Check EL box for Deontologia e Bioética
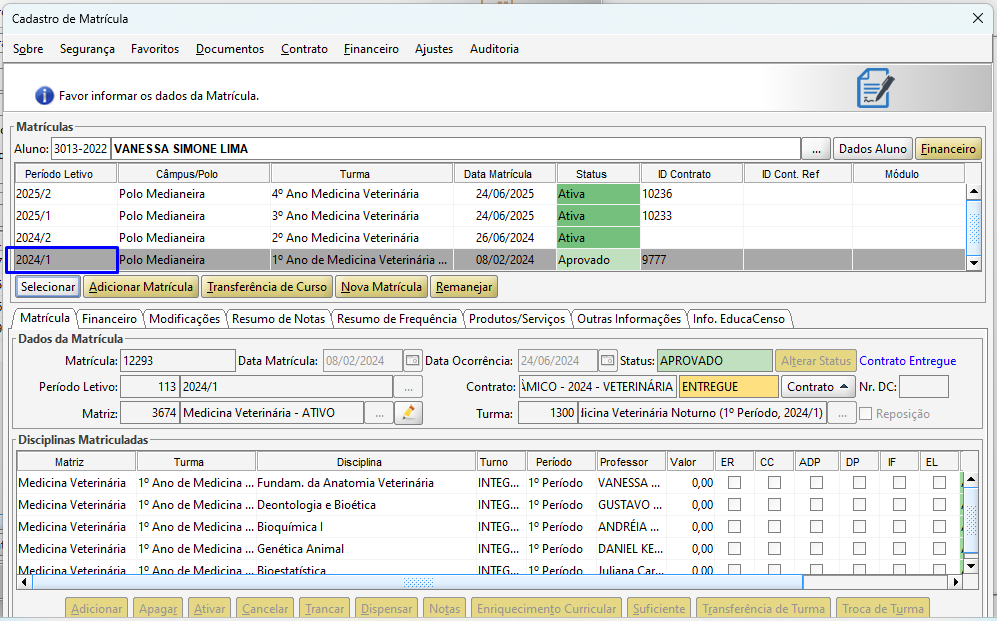This screenshot has width=997, height=621. coord(939,505)
